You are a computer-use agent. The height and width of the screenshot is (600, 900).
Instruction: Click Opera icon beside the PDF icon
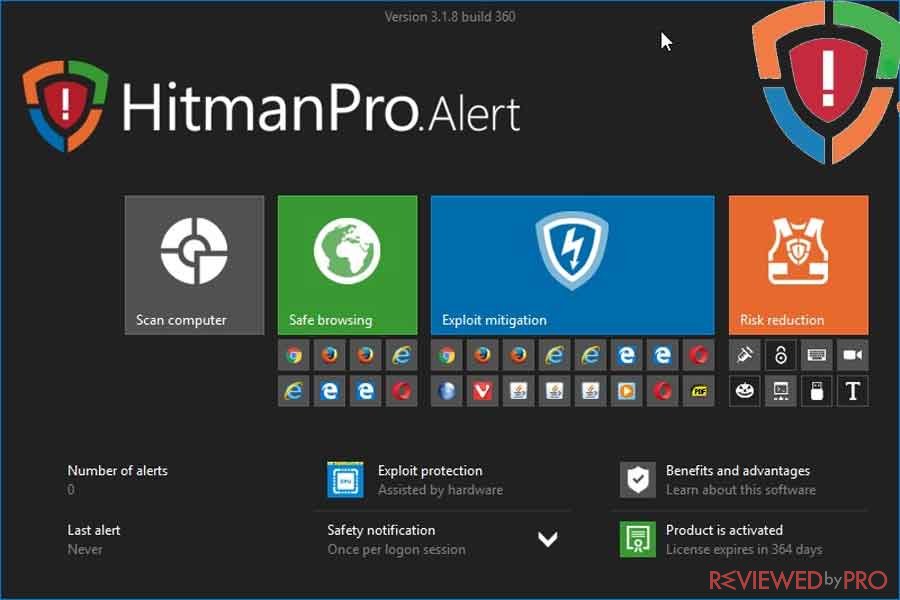(x=662, y=391)
